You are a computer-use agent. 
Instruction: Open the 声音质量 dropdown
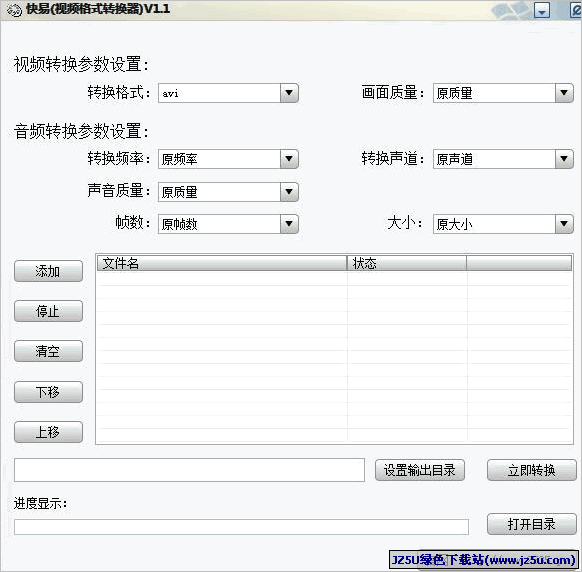tap(289, 192)
